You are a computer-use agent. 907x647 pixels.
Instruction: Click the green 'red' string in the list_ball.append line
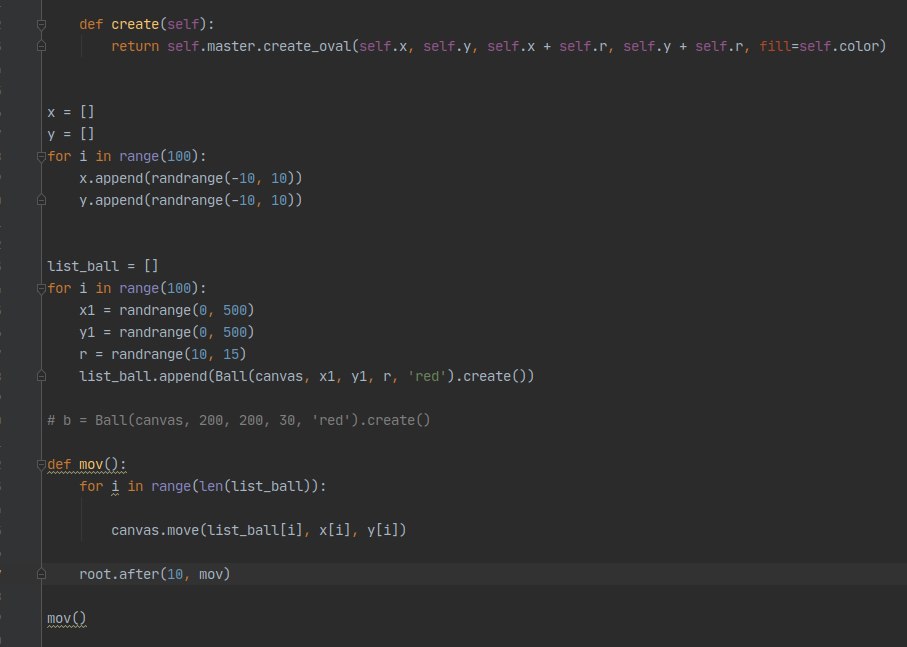(427, 376)
